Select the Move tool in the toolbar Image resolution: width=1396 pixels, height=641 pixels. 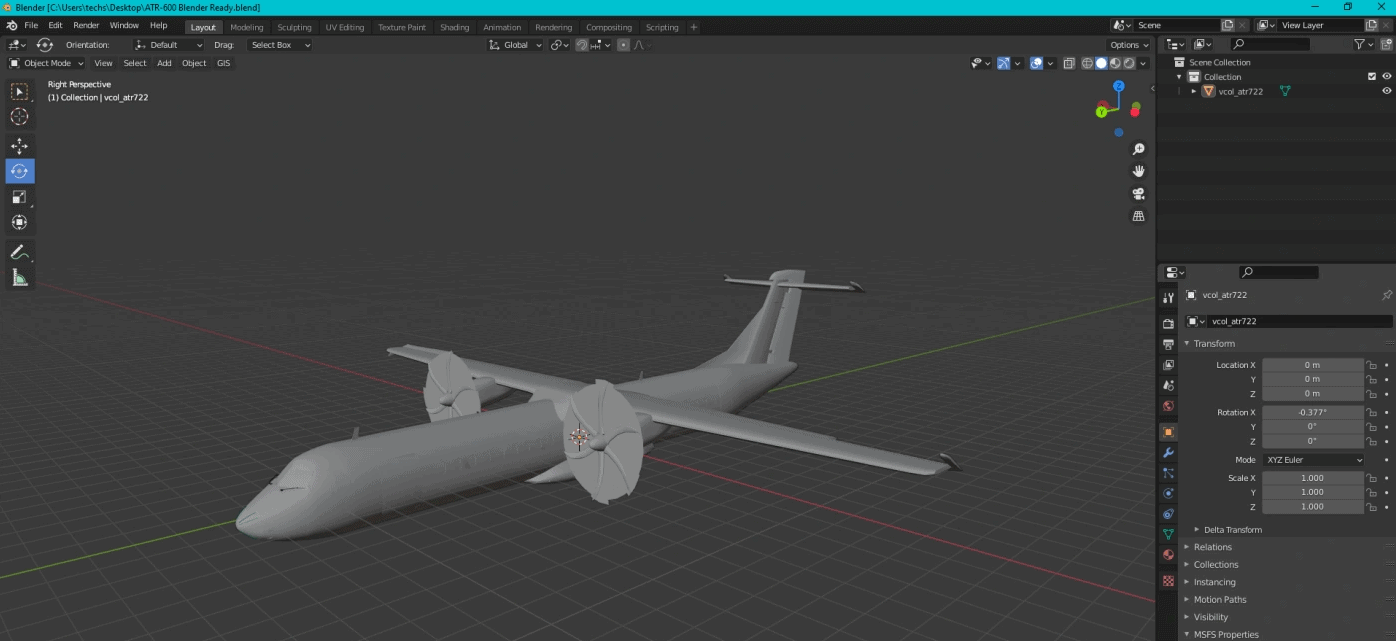tap(19, 145)
